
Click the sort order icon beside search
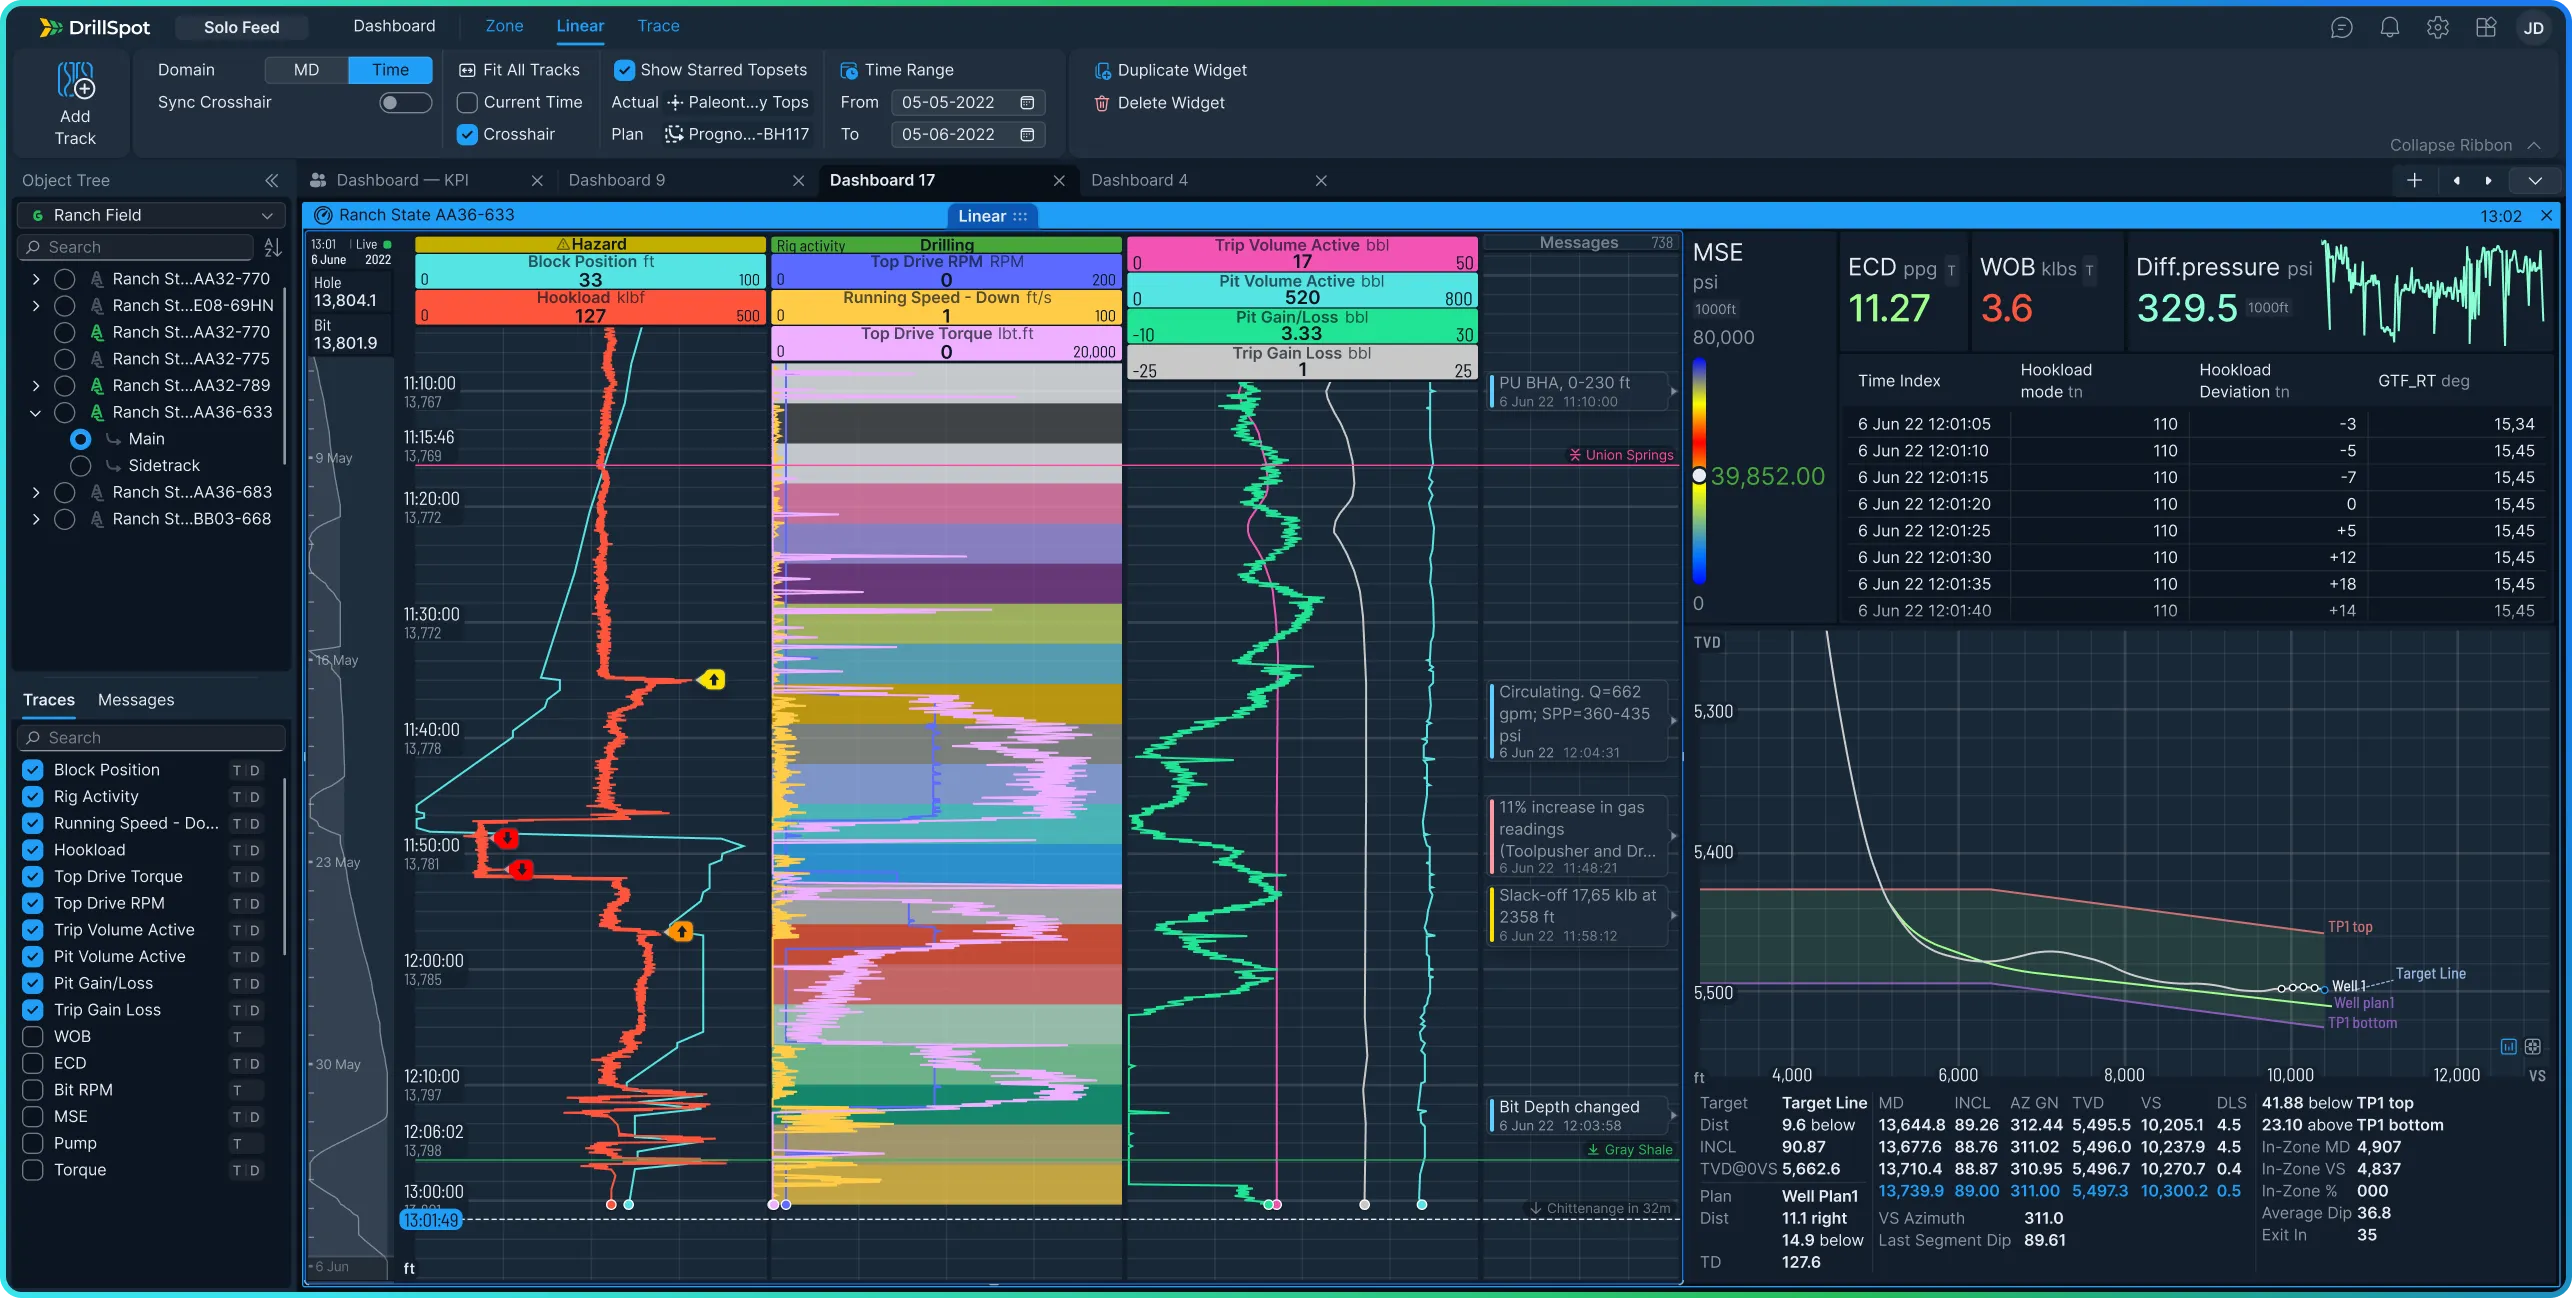click(x=272, y=247)
